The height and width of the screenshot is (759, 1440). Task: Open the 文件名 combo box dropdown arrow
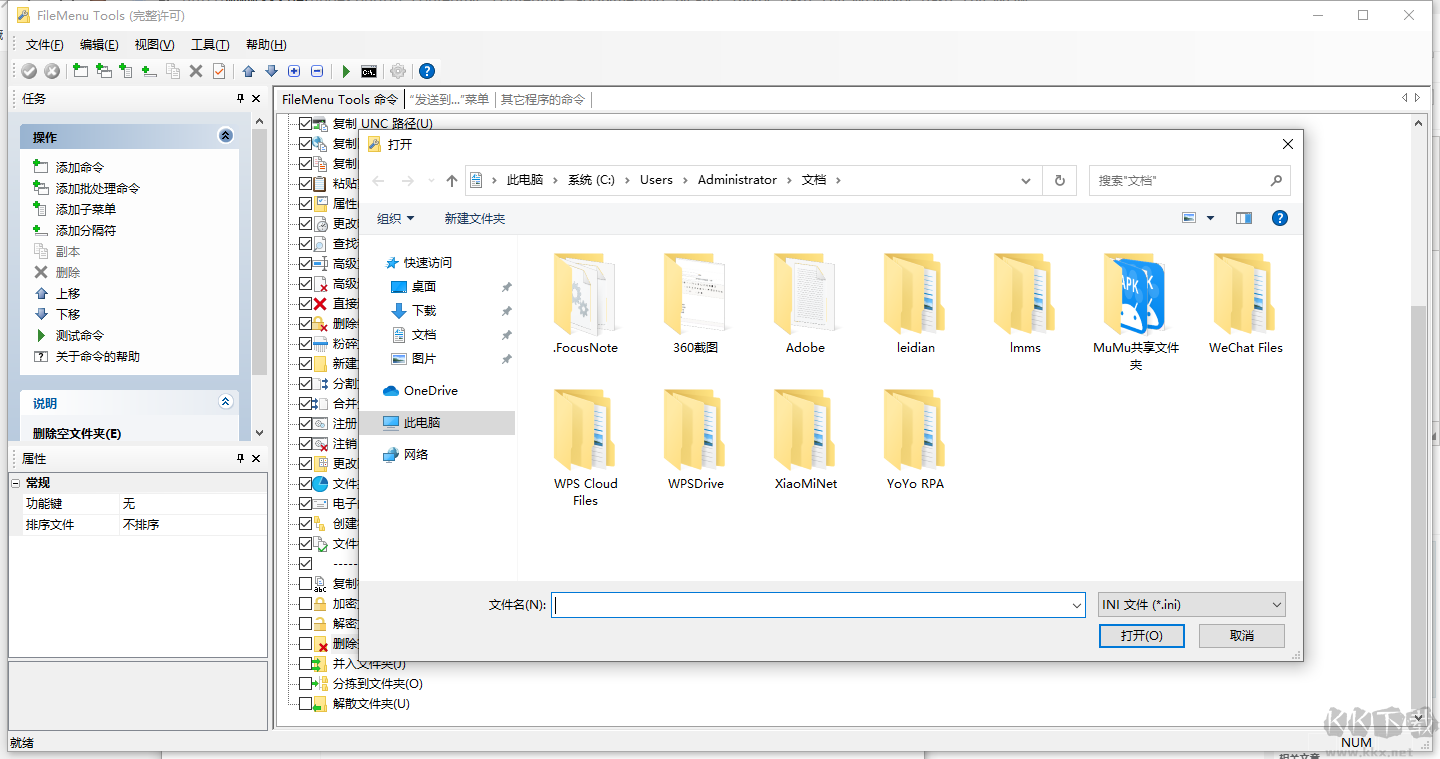[1076, 604]
